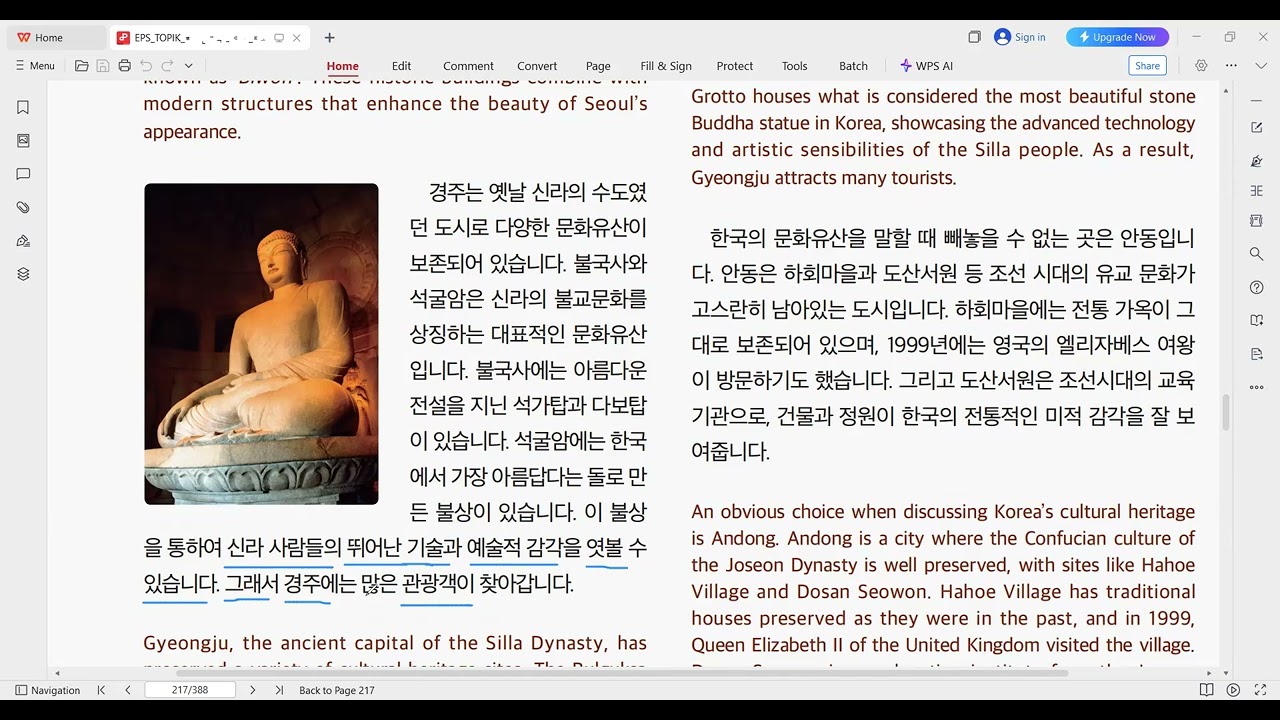This screenshot has height=720, width=1280.
Task: Open the WPS AI tab
Action: (x=926, y=66)
